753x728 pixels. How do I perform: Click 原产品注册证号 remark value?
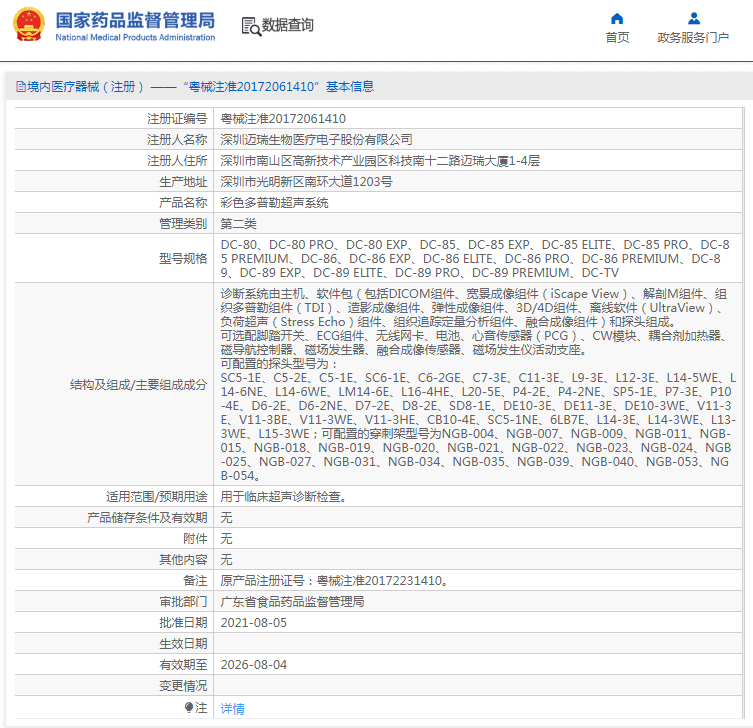coord(335,581)
